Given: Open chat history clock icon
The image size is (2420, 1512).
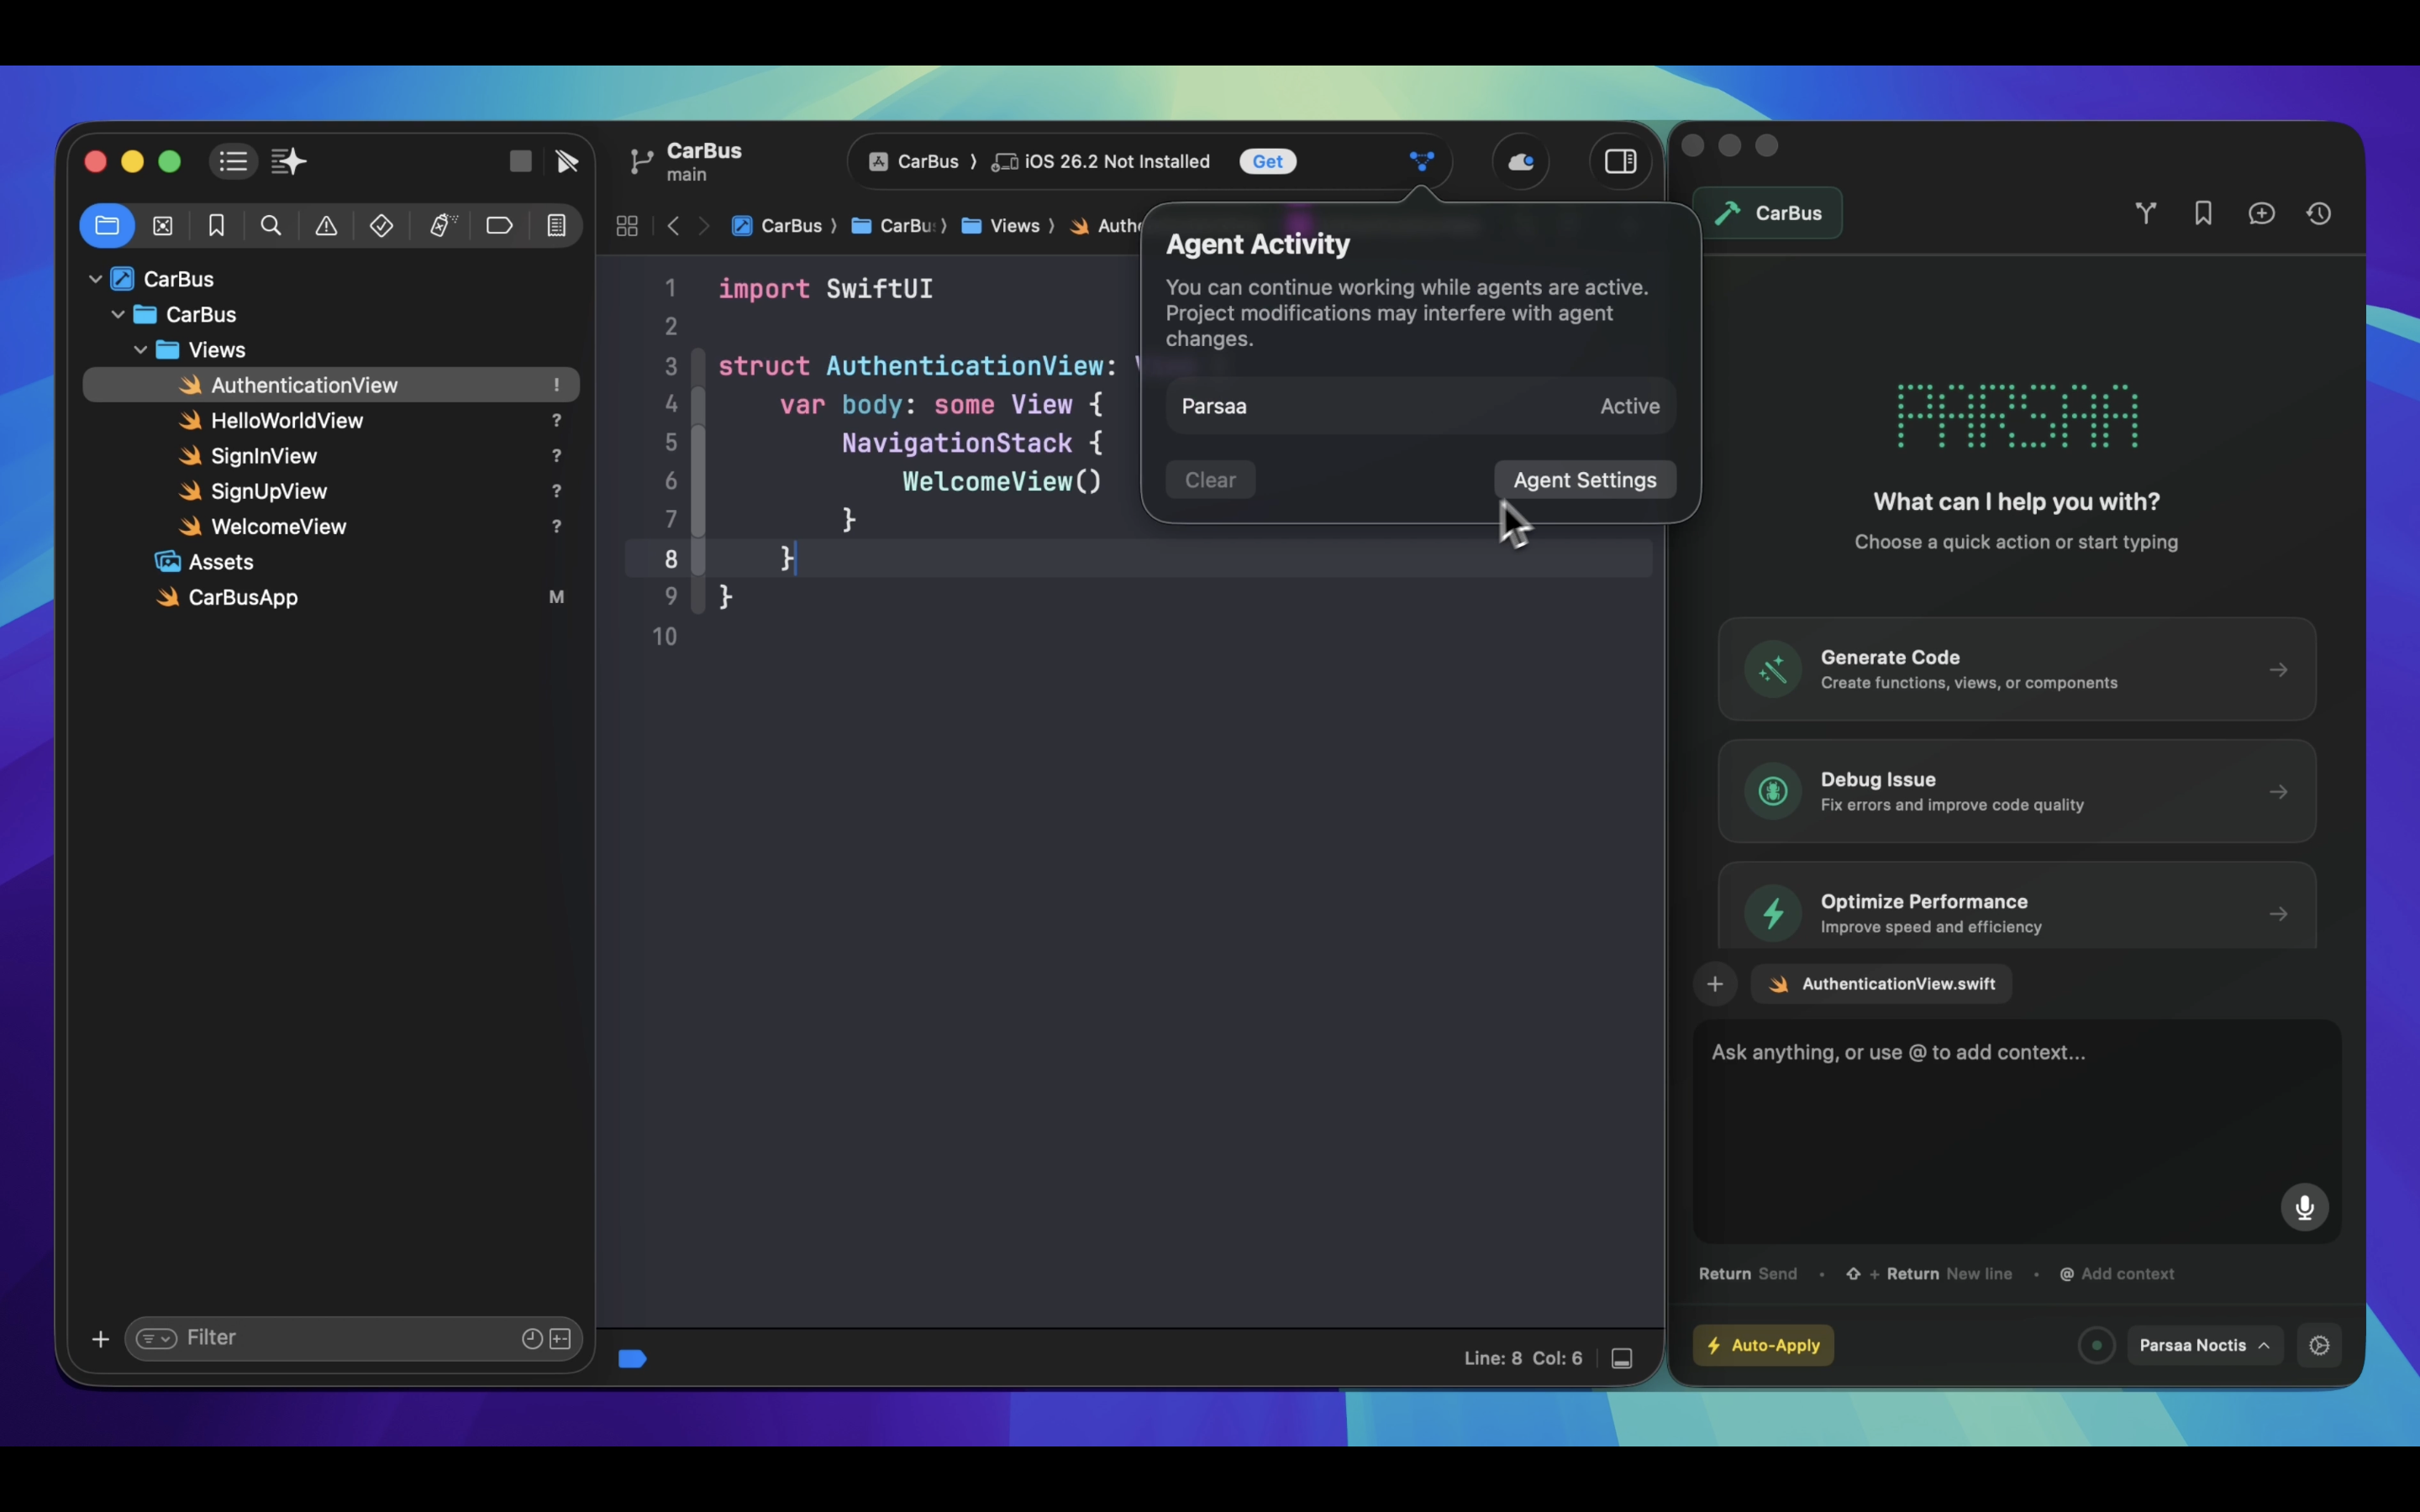Looking at the screenshot, I should 2319,213.
